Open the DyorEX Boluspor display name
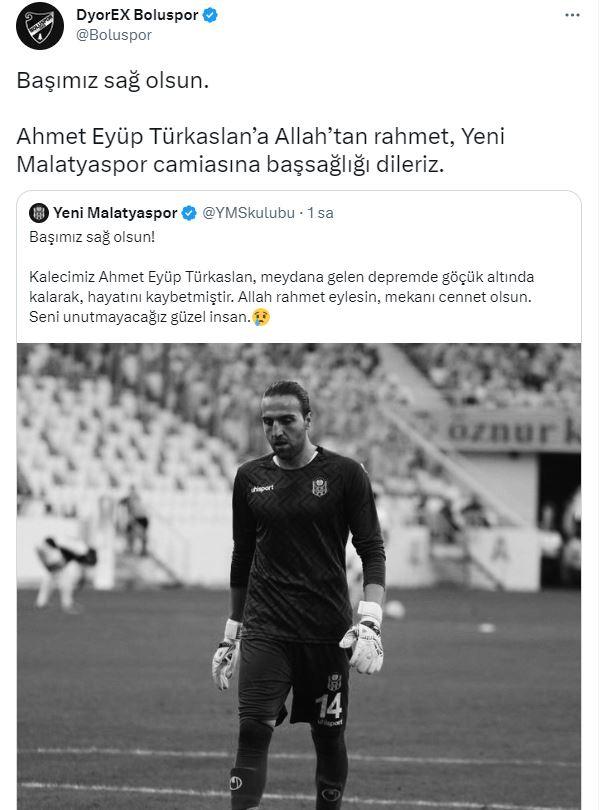The height and width of the screenshot is (810, 607). (137, 15)
